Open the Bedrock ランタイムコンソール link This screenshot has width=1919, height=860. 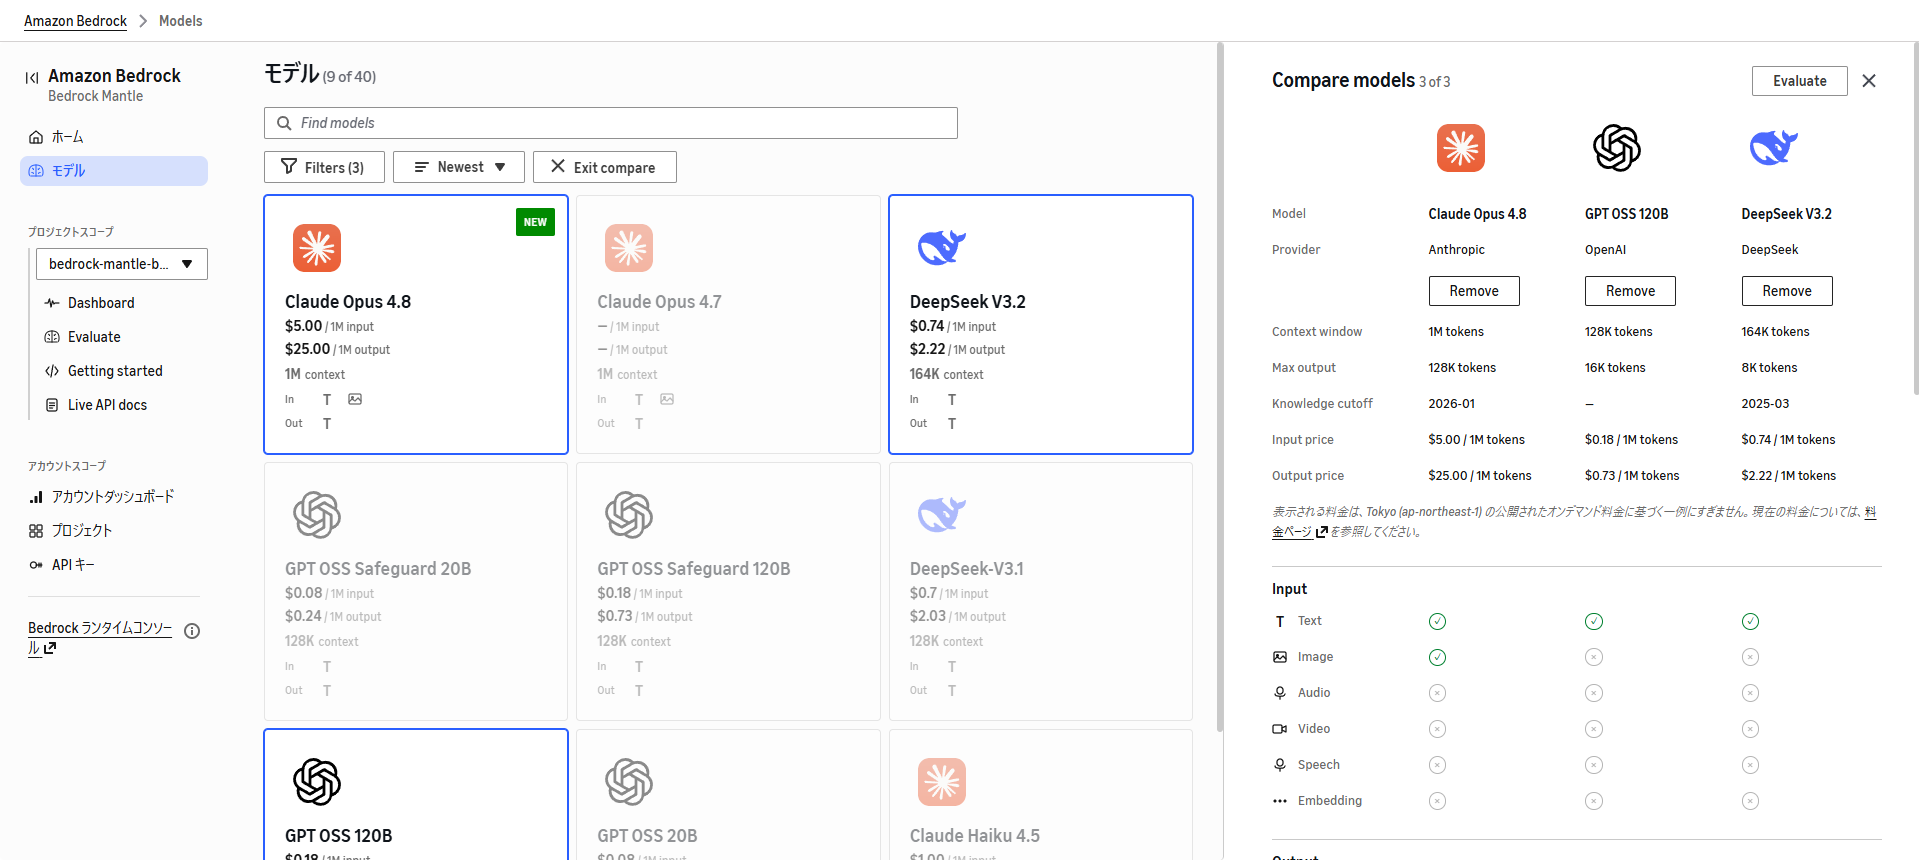click(100, 637)
